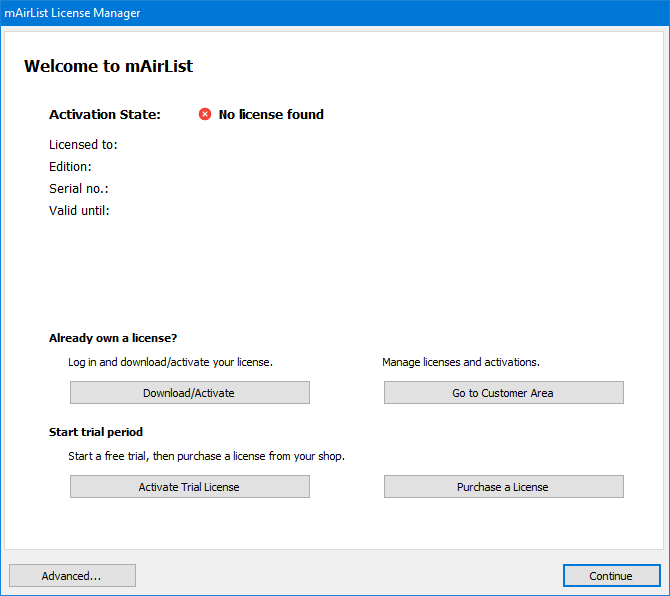This screenshot has width=670, height=596.
Task: Click the "Log in and download/activate" description
Action: [170, 362]
